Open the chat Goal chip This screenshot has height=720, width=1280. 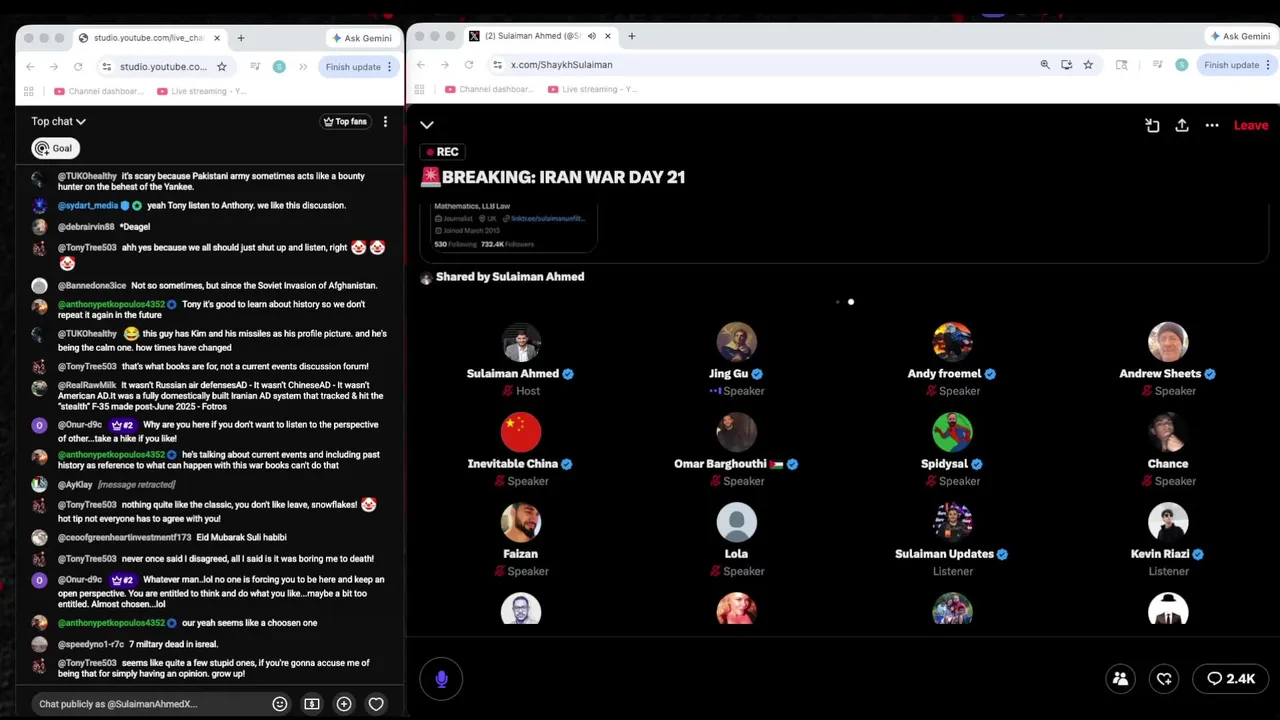coord(53,148)
